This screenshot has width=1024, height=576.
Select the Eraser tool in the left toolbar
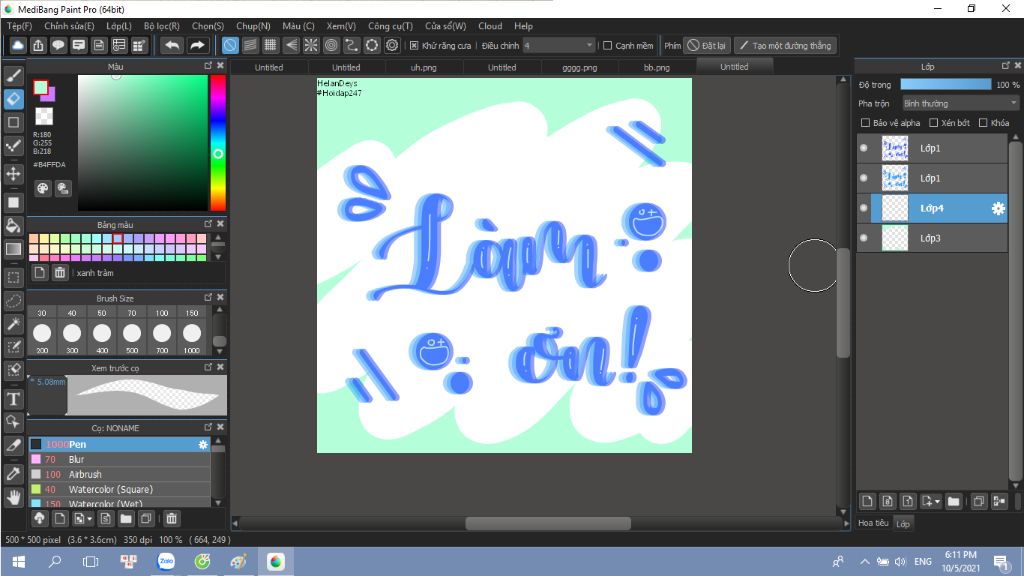13,99
